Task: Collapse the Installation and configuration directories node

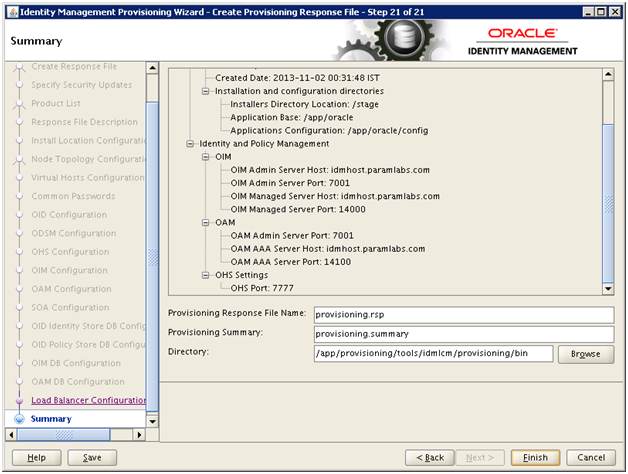Action: tap(205, 91)
